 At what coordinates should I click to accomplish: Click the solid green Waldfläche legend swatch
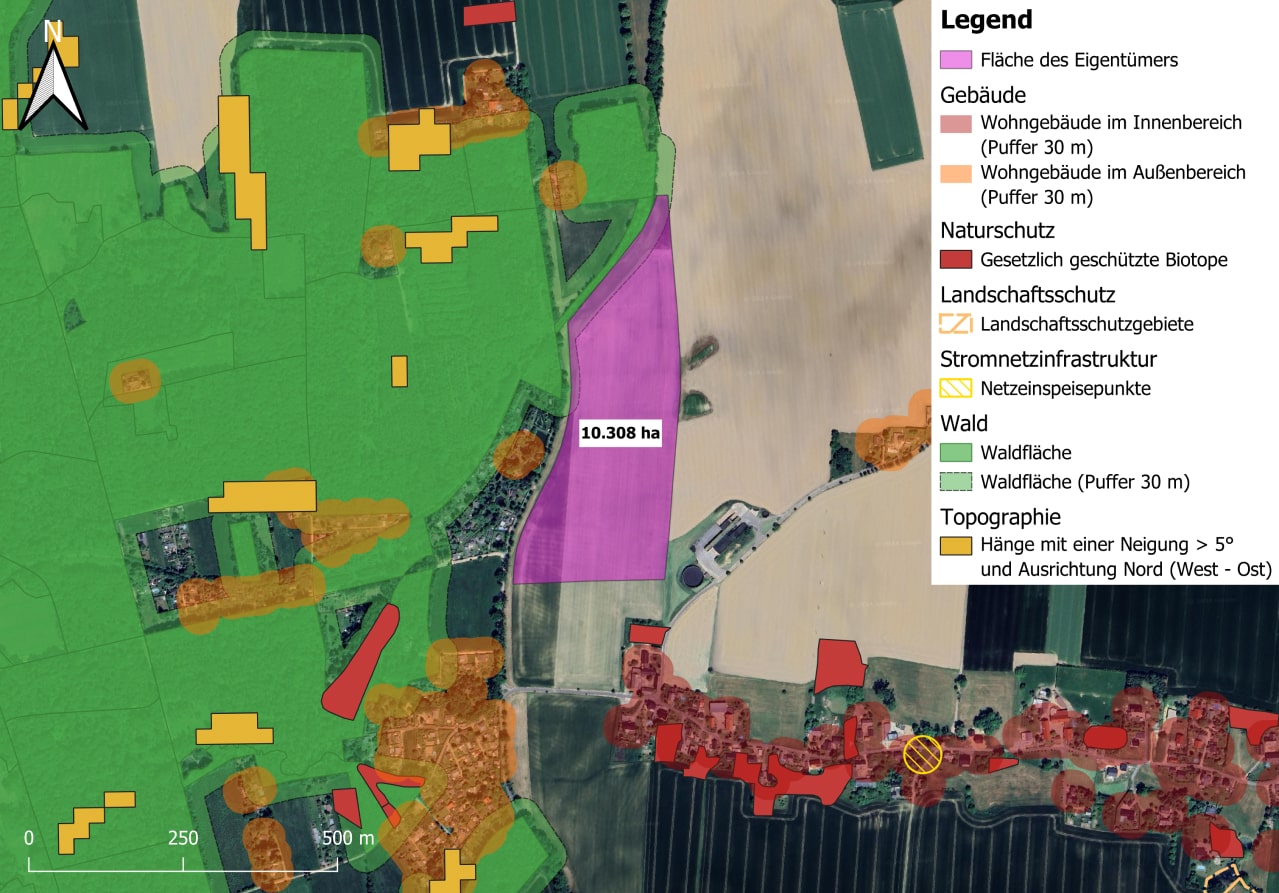(956, 453)
